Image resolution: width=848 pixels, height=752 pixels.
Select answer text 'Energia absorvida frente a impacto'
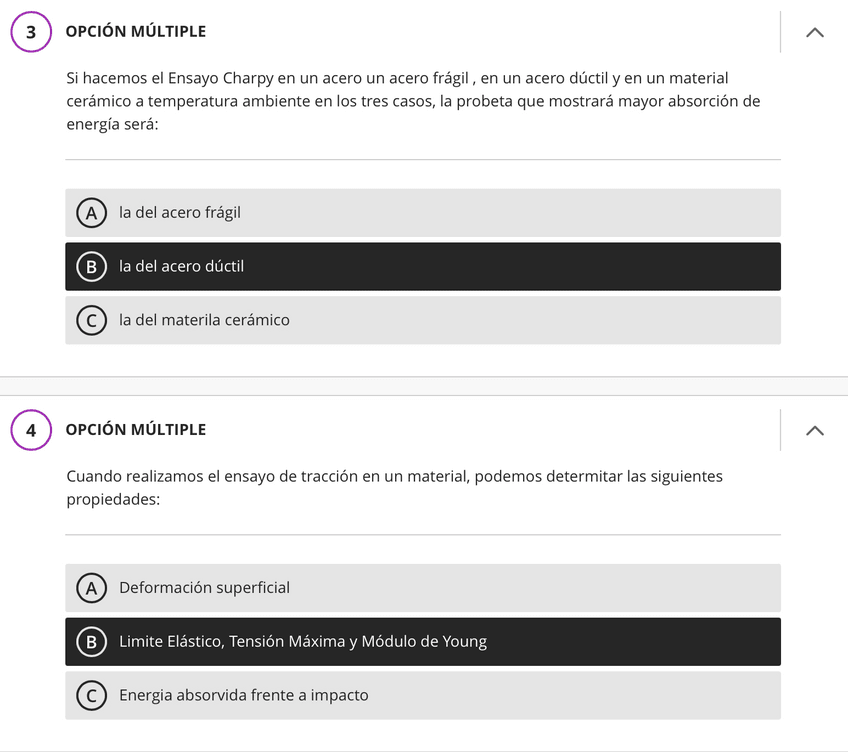click(x=243, y=695)
